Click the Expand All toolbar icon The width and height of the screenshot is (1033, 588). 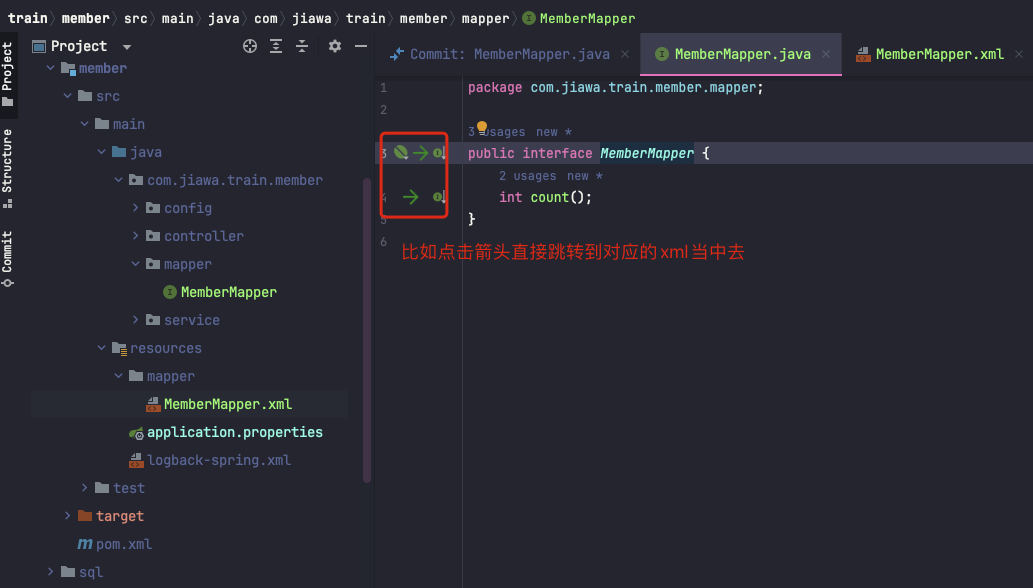(276, 46)
